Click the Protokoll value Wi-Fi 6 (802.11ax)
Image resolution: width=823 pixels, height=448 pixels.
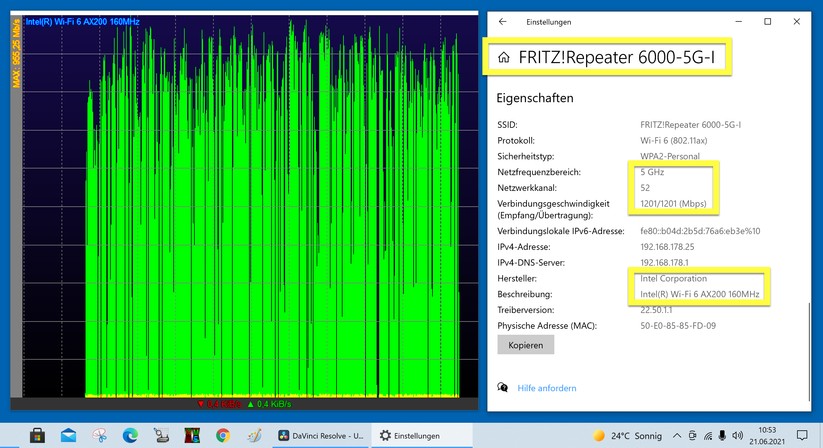(673, 141)
